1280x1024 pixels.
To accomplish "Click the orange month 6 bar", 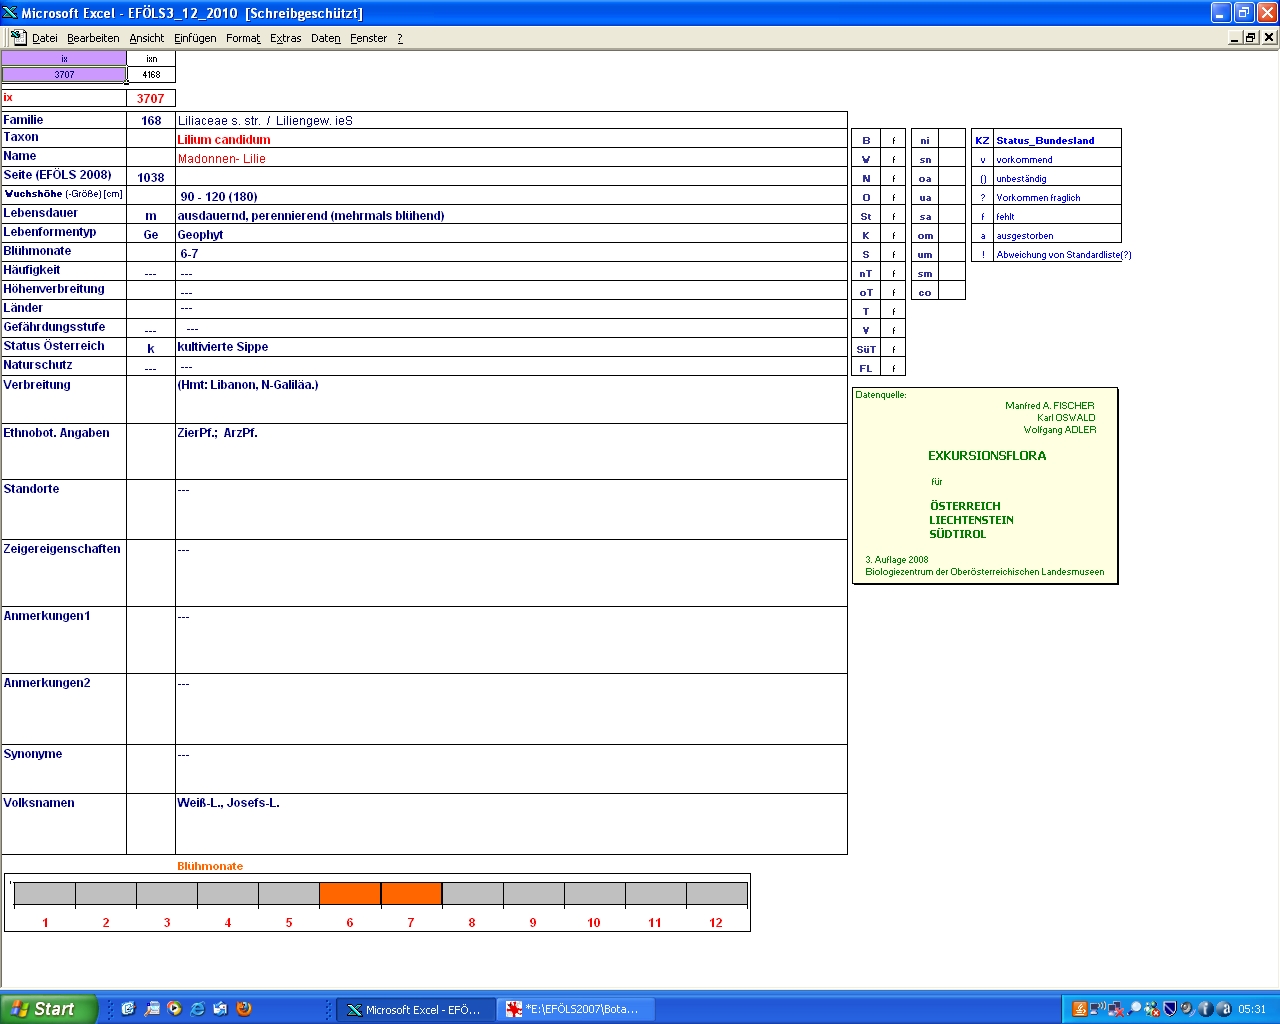I will [x=350, y=894].
